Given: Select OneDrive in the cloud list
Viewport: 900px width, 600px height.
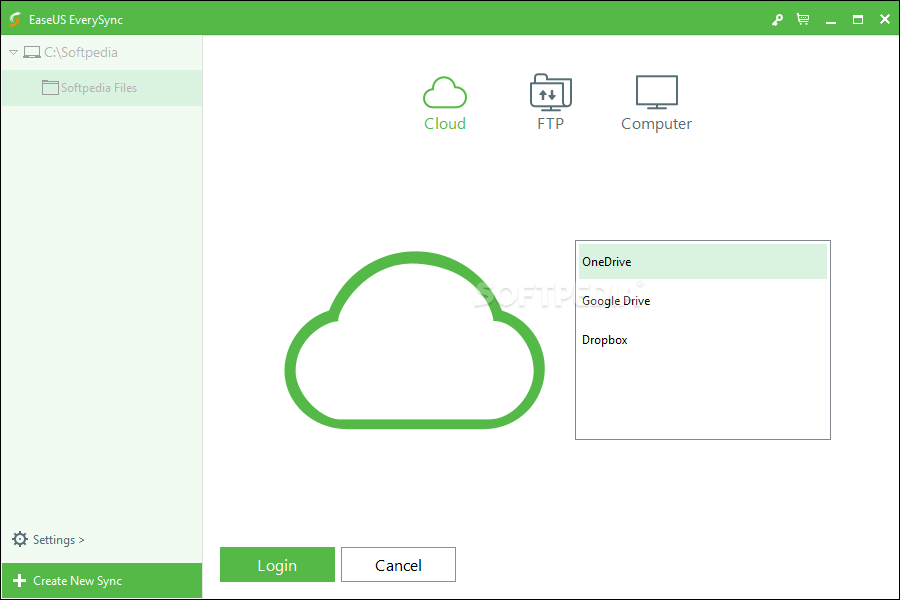Looking at the screenshot, I should 703,261.
